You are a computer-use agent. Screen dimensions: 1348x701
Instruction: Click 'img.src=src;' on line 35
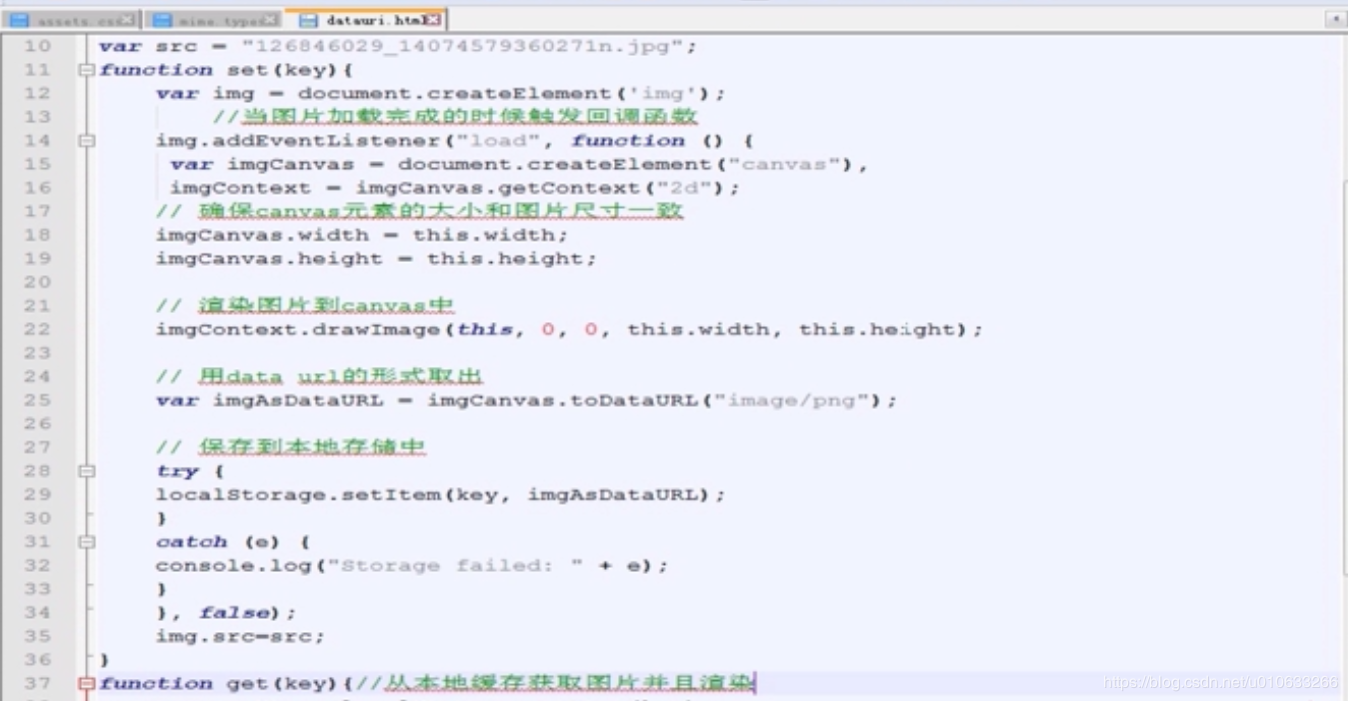(x=240, y=637)
